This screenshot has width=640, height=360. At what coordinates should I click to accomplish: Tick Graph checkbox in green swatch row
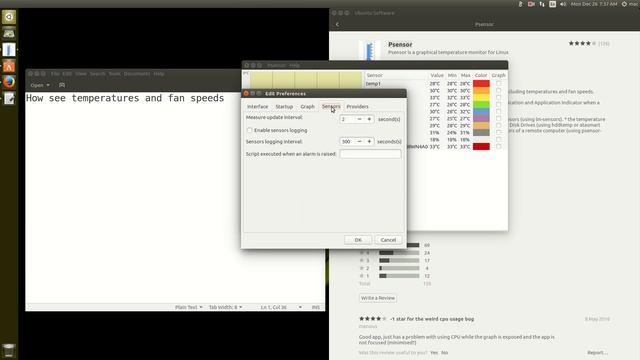point(498,104)
